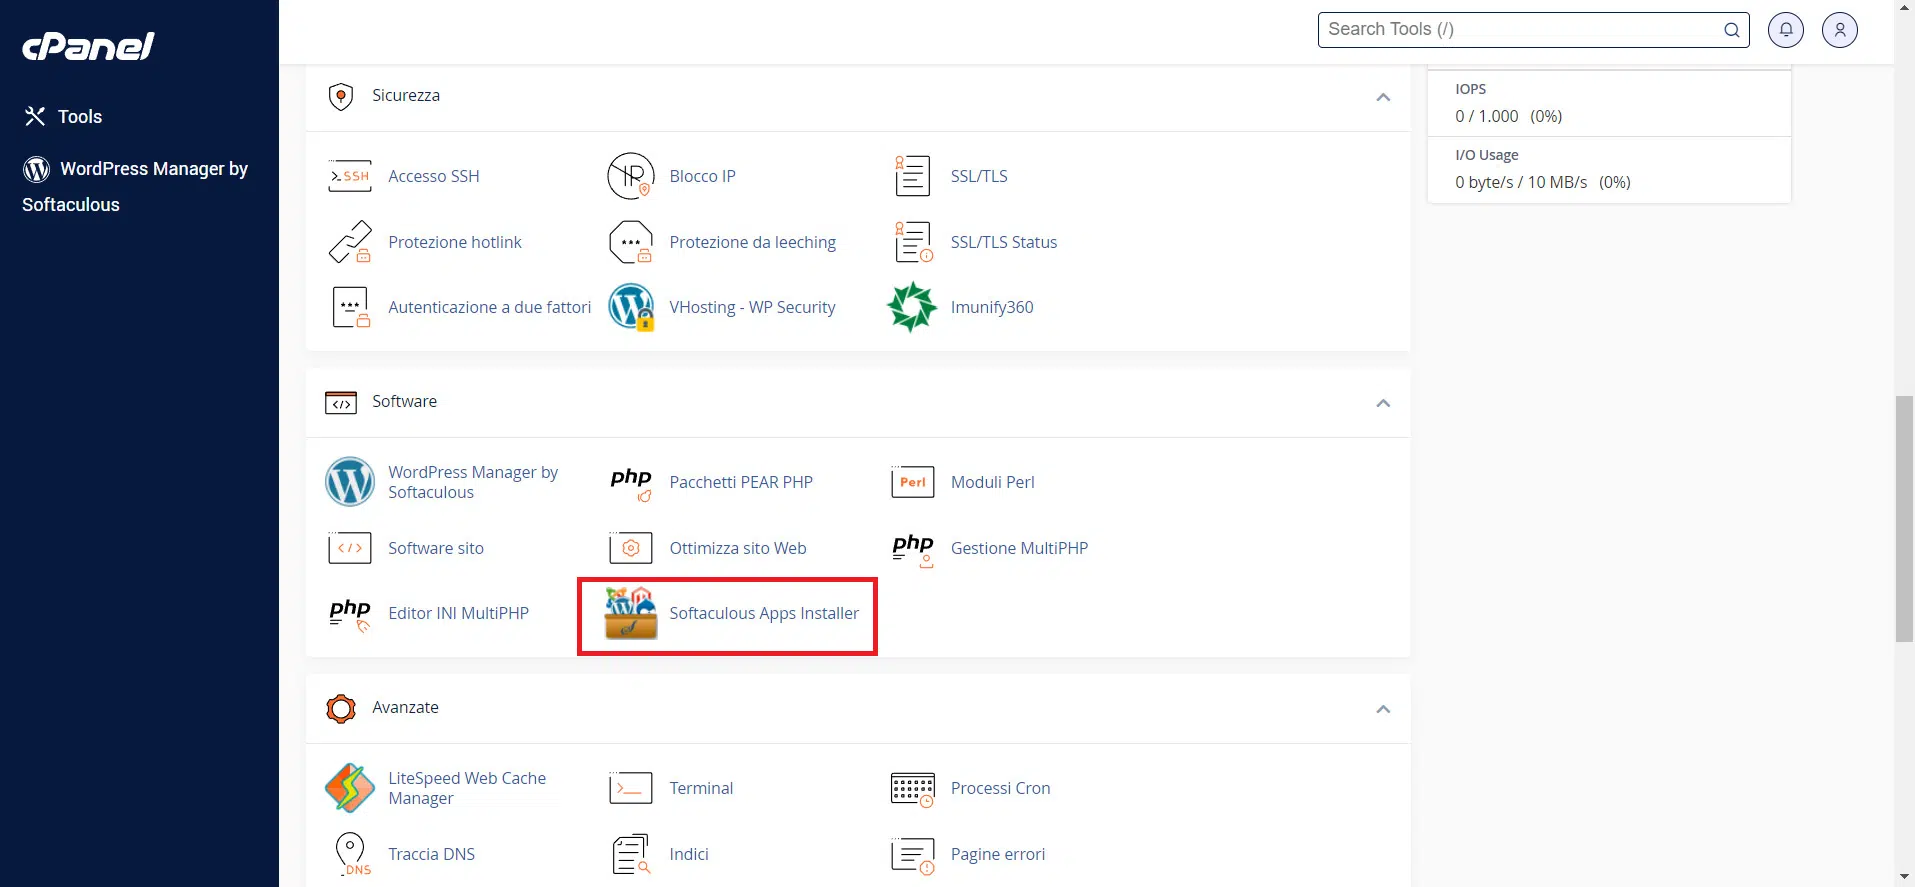Collapse the Sicurezza section

[x=1383, y=97]
